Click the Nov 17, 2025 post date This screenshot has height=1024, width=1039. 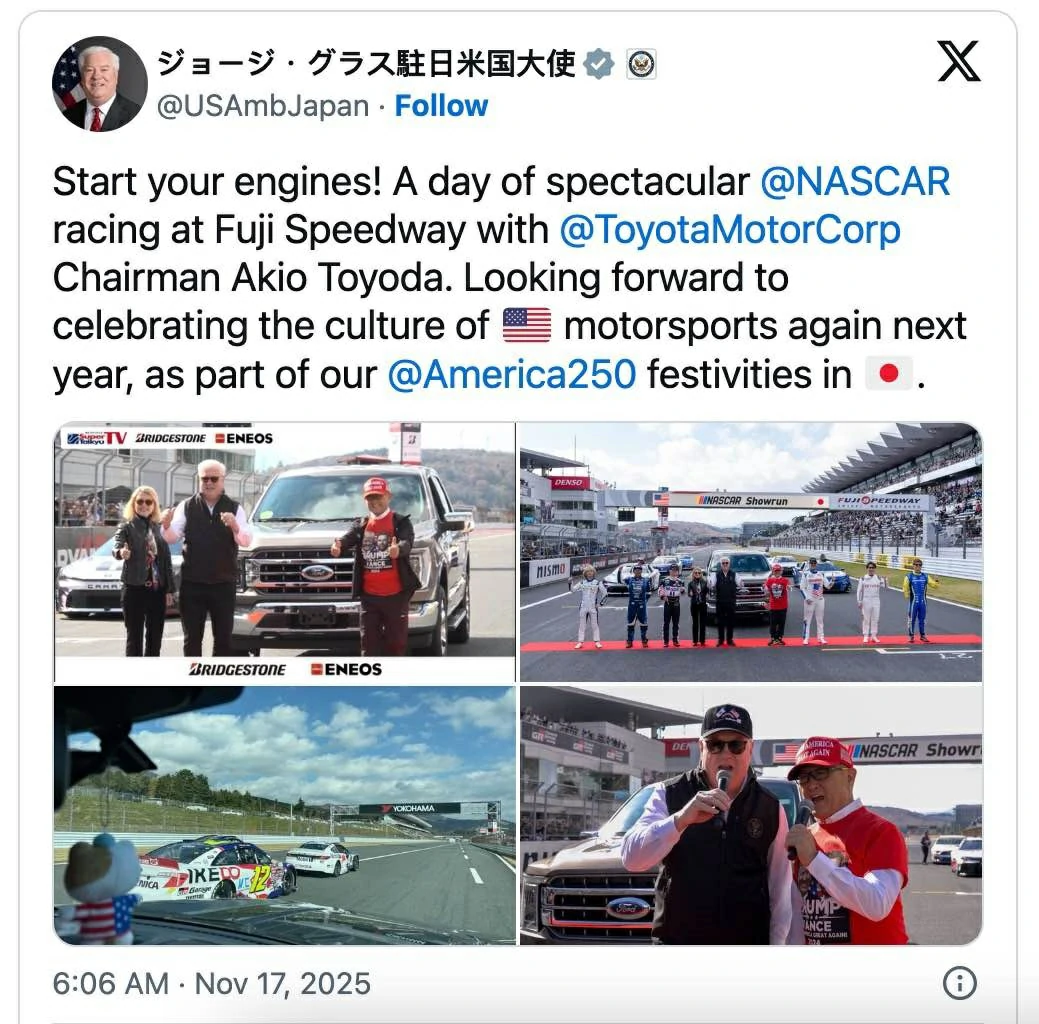[283, 983]
